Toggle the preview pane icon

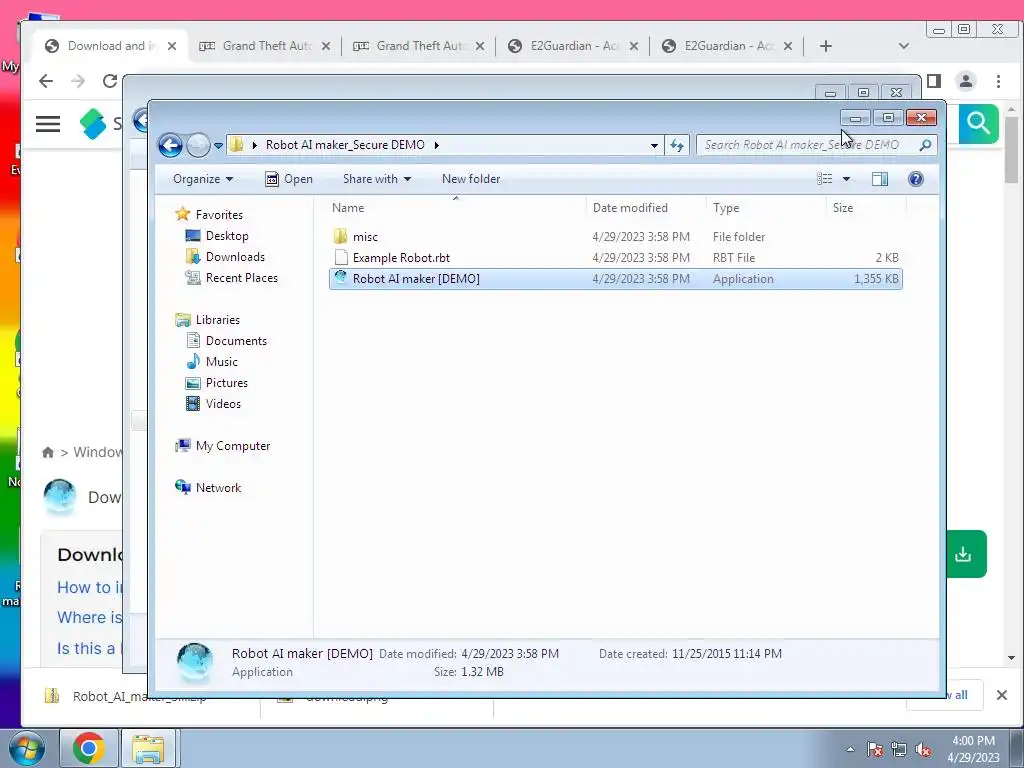point(880,179)
